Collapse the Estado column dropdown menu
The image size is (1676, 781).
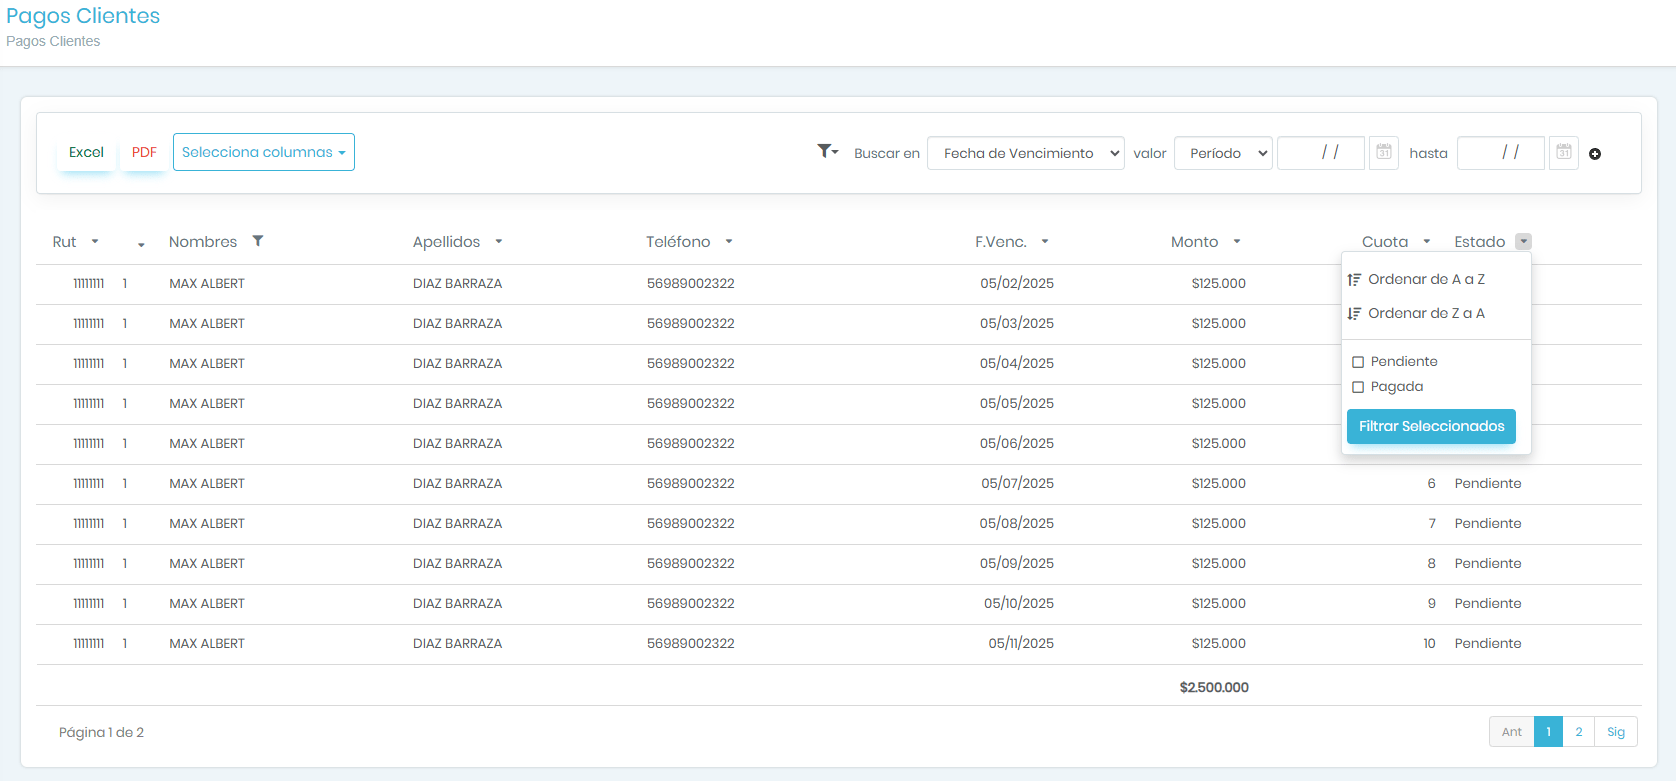coord(1523,242)
